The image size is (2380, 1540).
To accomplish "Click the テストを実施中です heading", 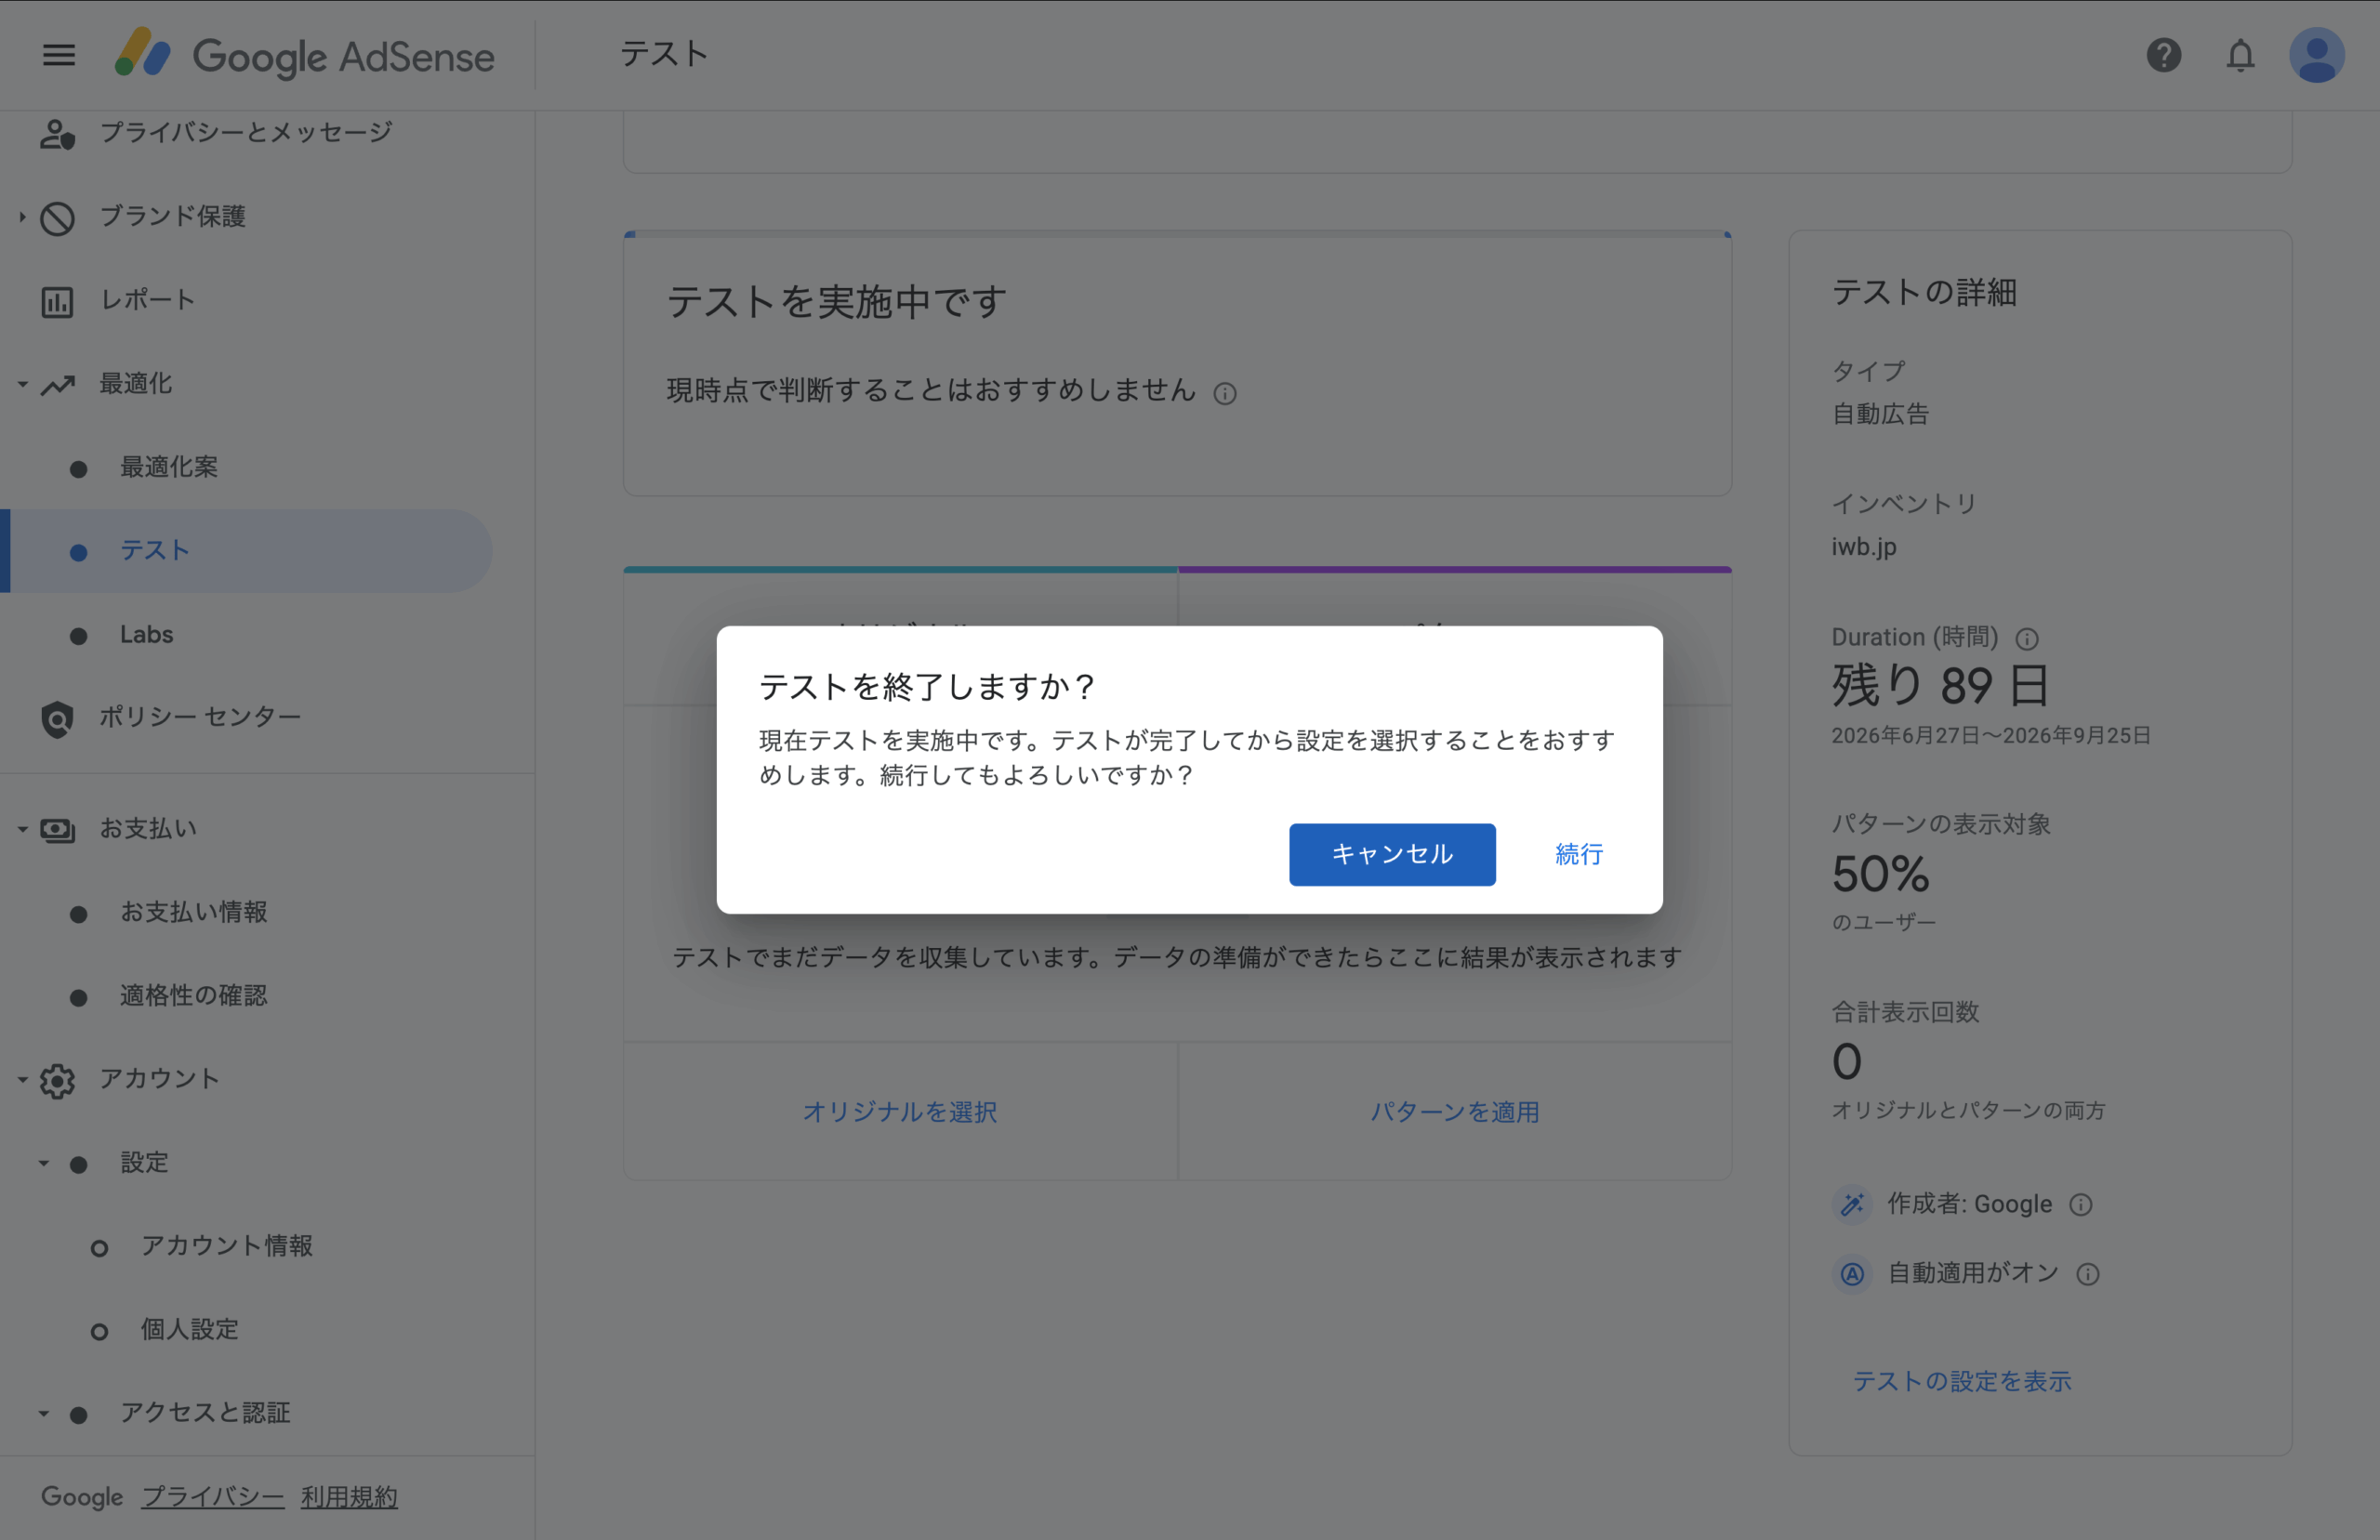I will click(x=836, y=302).
